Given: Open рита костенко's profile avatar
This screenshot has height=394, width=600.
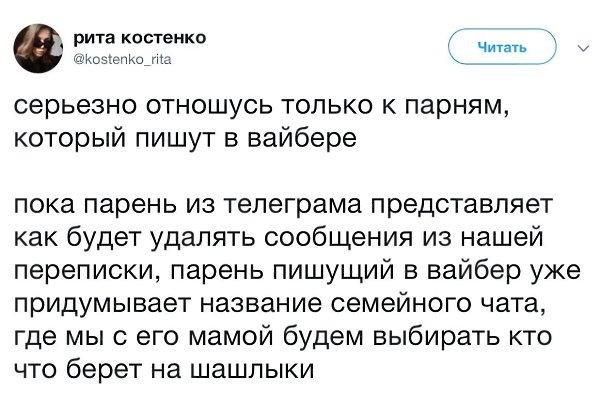Looking at the screenshot, I should click(x=38, y=48).
